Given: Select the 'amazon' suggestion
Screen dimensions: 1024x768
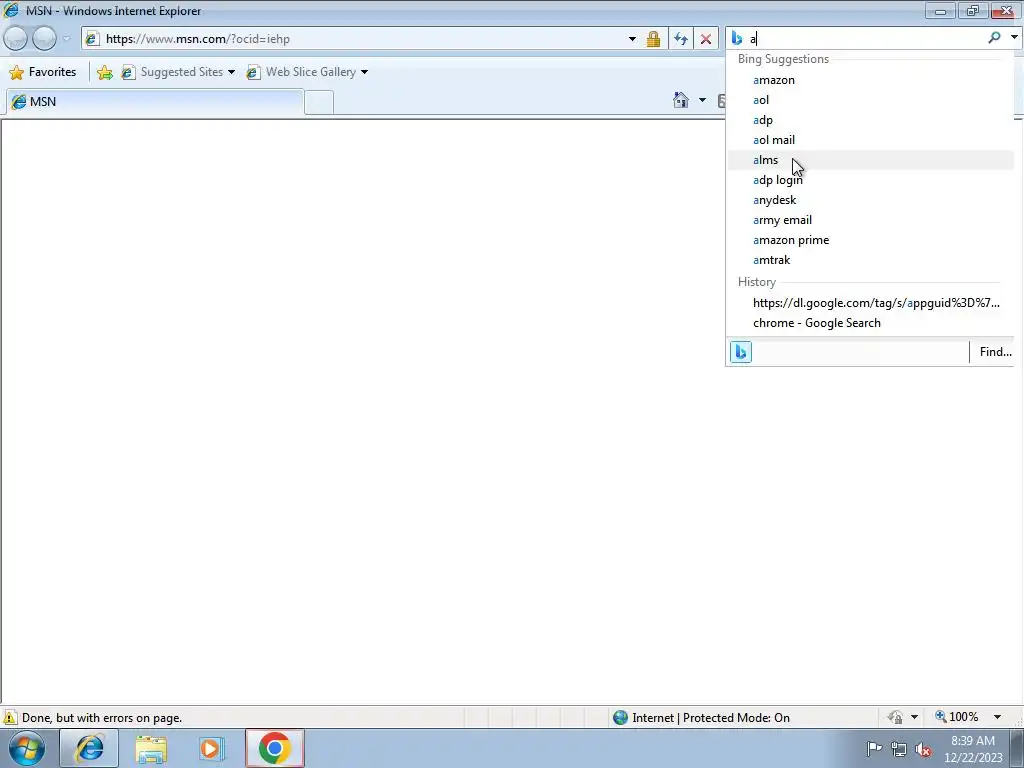Looking at the screenshot, I should pos(871,80).
